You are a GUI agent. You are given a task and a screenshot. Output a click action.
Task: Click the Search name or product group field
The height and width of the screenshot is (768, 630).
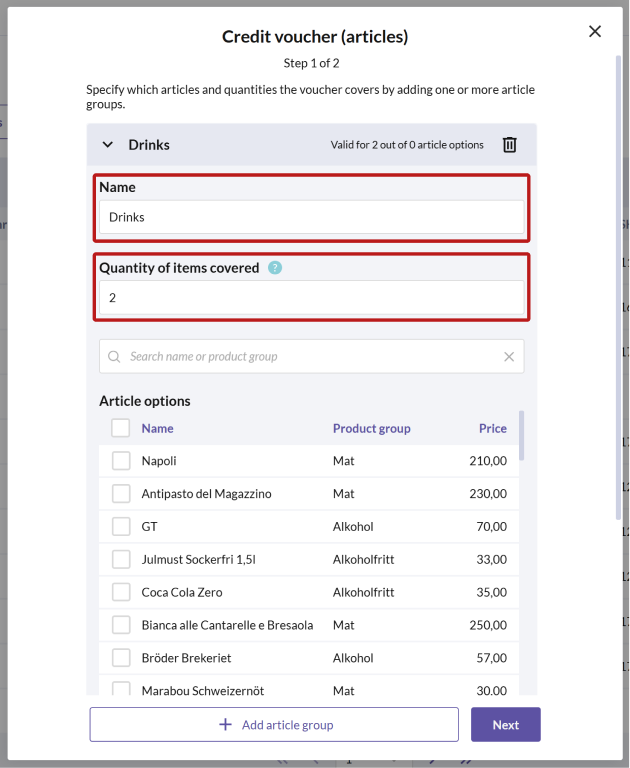tap(312, 357)
